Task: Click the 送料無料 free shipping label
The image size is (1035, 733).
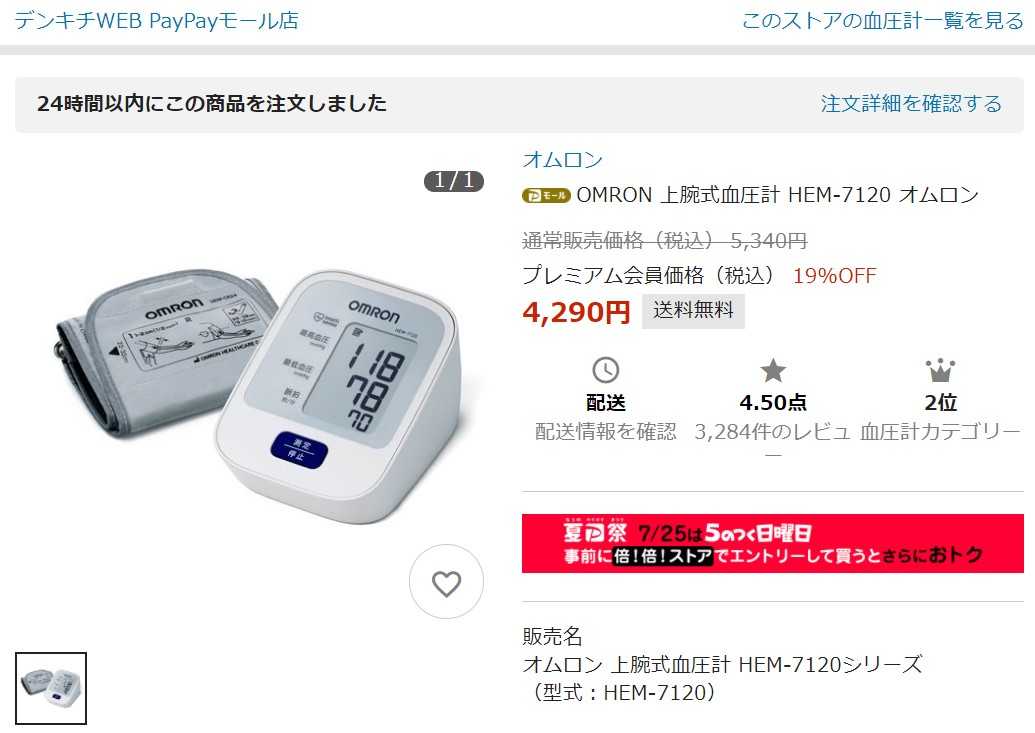Action: click(693, 310)
